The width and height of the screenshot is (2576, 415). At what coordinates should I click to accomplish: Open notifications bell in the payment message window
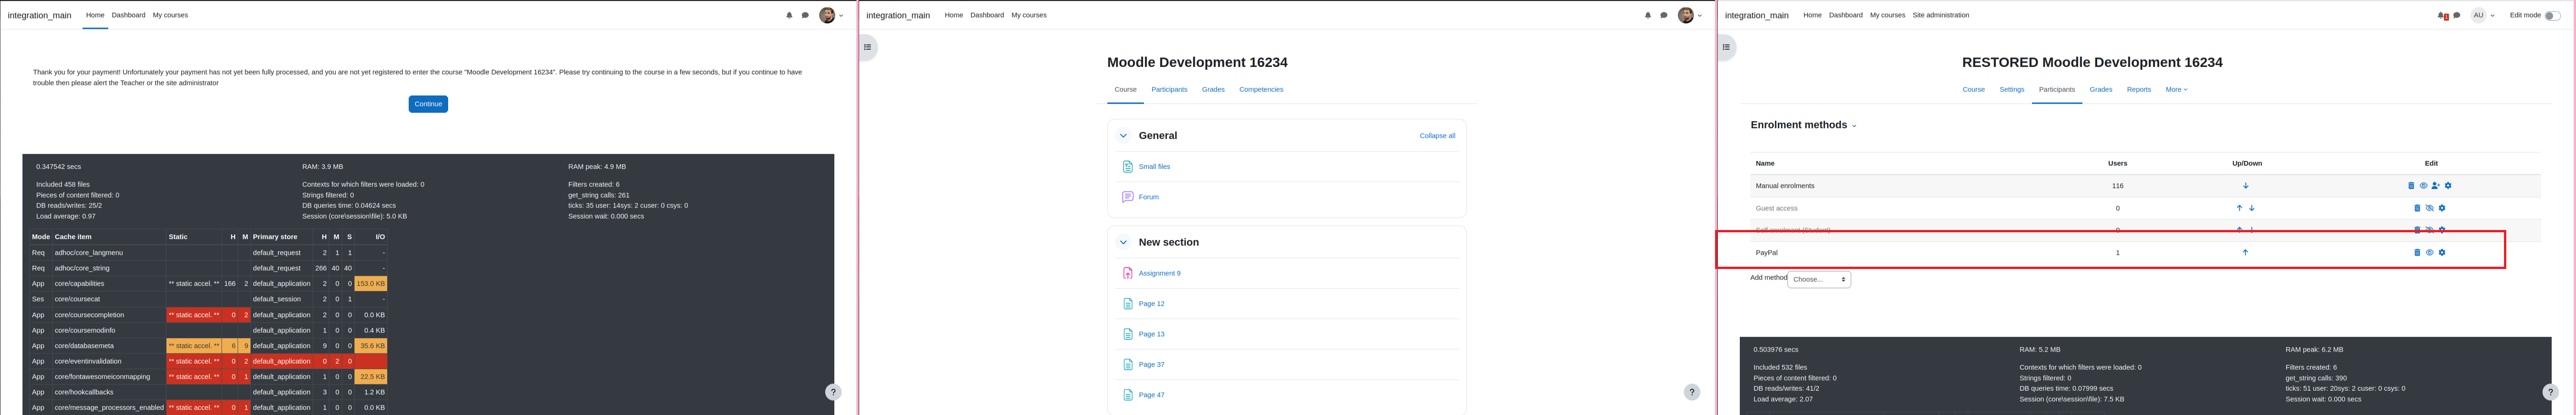[789, 15]
